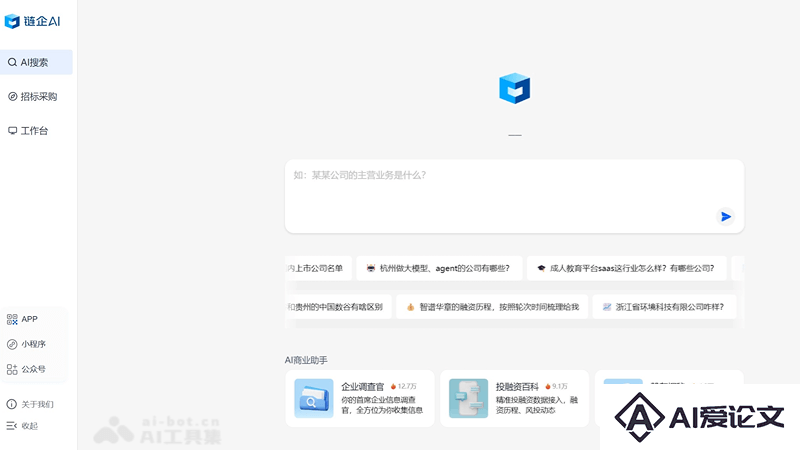Viewport: 800px width, 450px height.
Task: Click the AI商业助手 heading
Action: coord(306,360)
